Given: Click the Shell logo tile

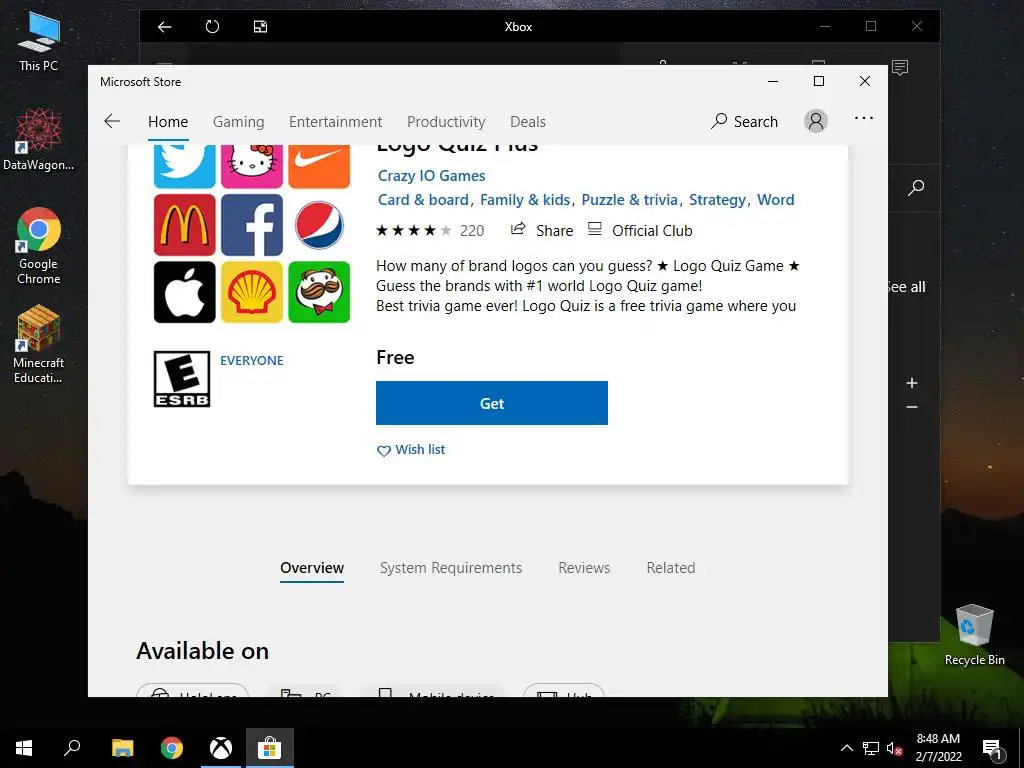Looking at the screenshot, I should coord(252,292).
